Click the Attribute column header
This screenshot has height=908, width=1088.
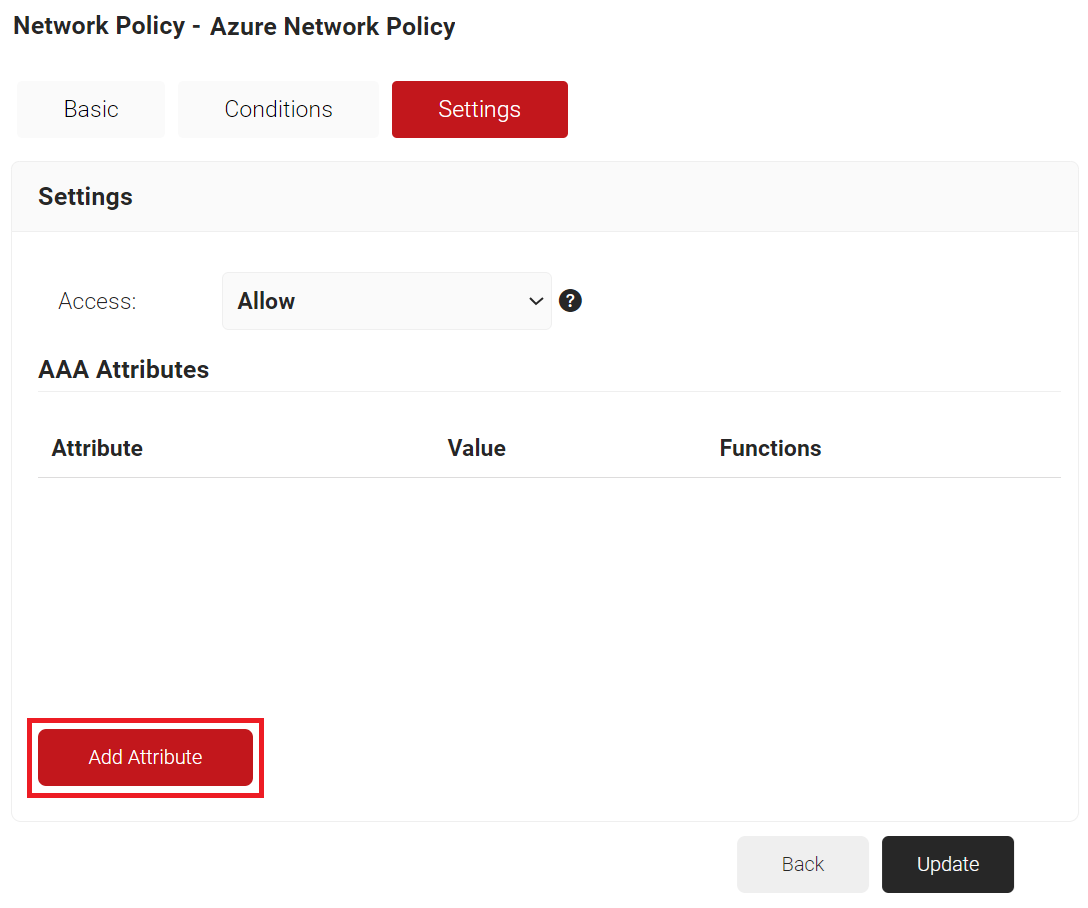pyautogui.click(x=97, y=448)
